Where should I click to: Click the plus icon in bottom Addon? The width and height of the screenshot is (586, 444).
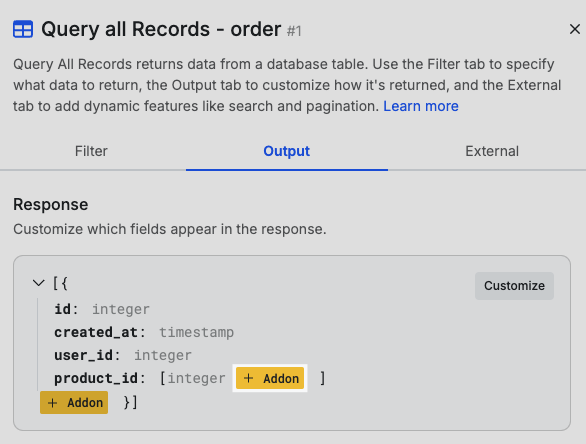click(53, 403)
